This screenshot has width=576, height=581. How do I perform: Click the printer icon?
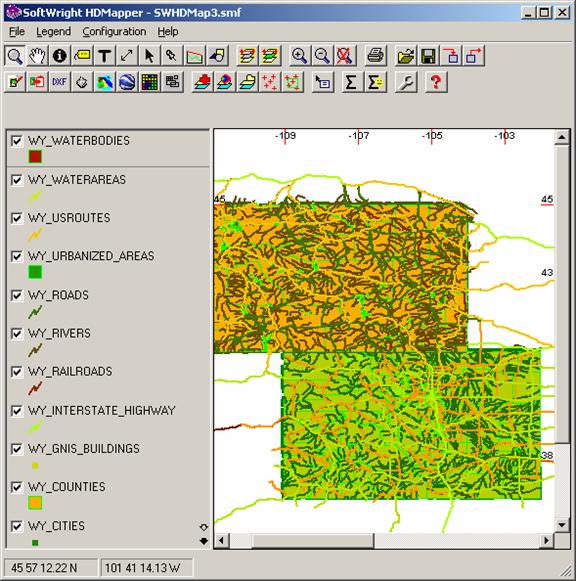click(x=375, y=56)
